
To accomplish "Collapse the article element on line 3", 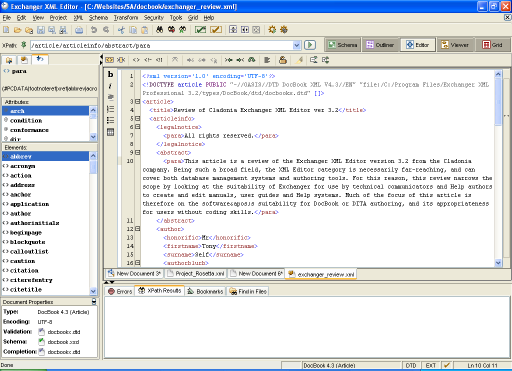I will pos(137,101).
